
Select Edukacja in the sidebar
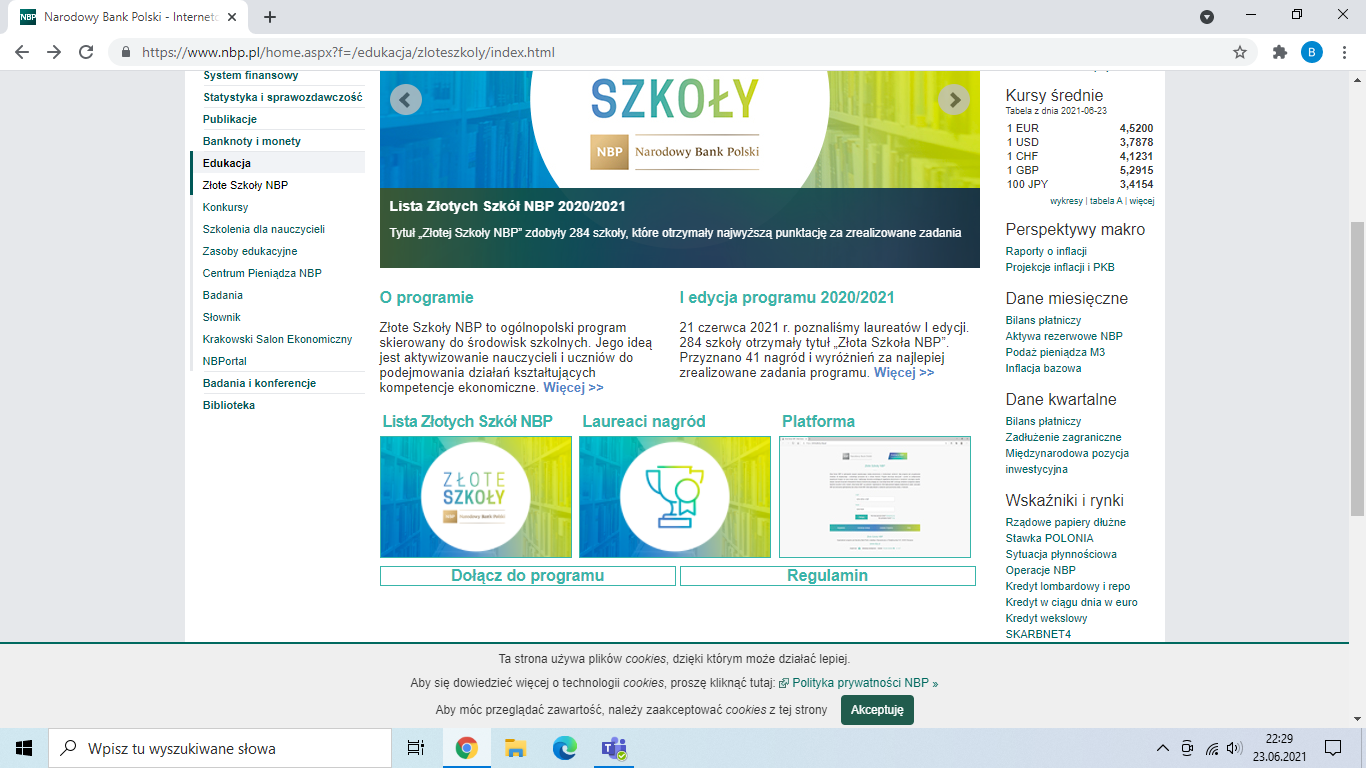227,163
